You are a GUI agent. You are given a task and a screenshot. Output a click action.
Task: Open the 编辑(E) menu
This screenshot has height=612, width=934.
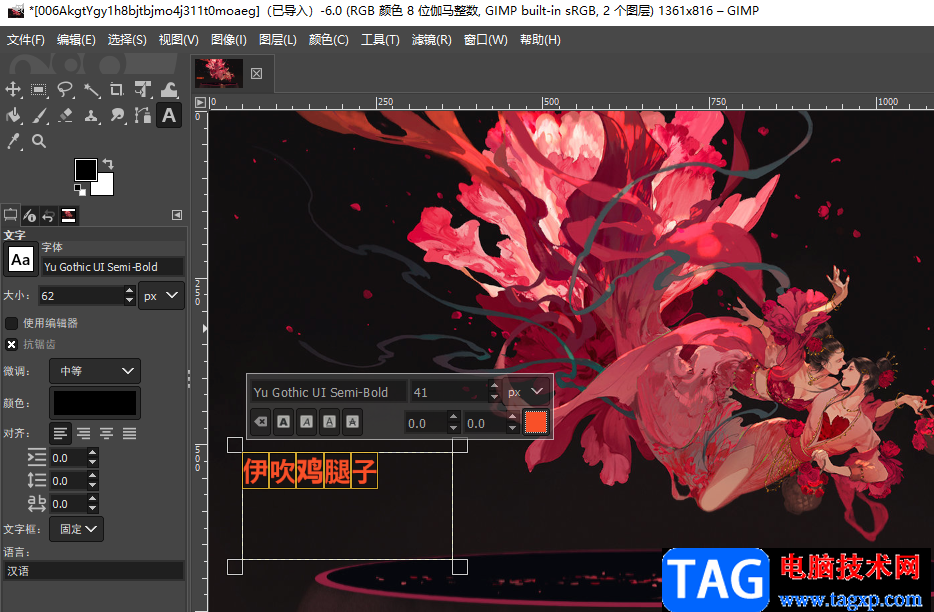(x=76, y=40)
